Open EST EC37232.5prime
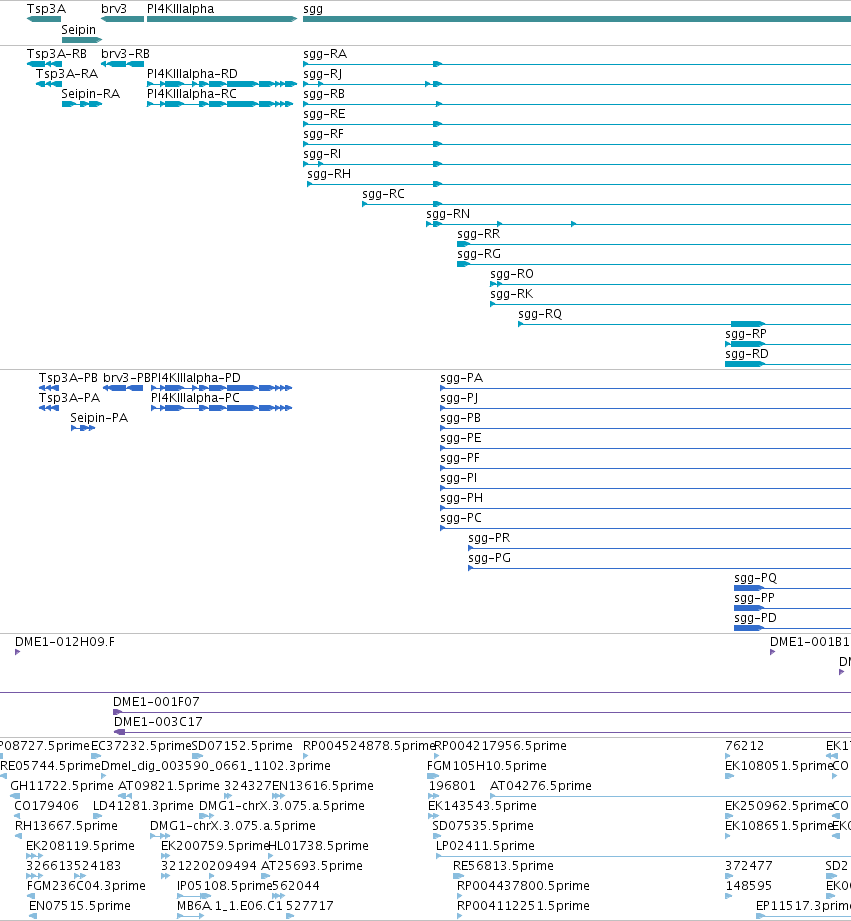 [141, 745]
